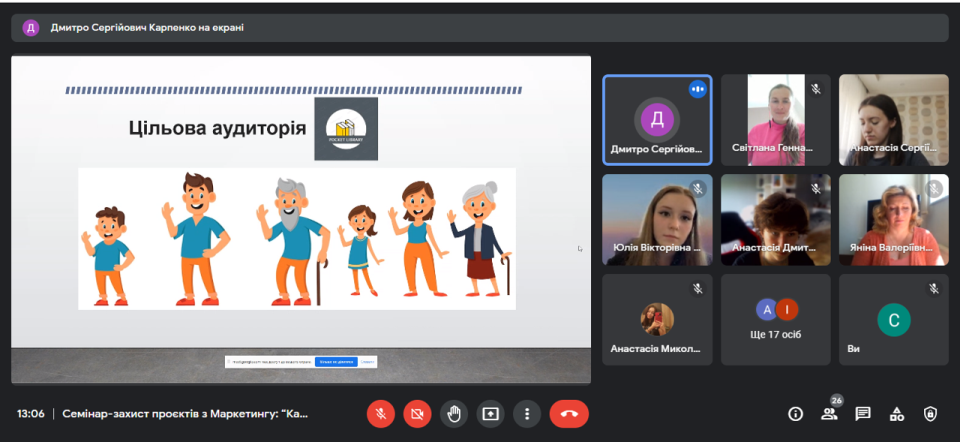Click the A avatar in 'Ще 17 осіб' tile
The width and height of the screenshot is (960, 442).
tap(767, 310)
